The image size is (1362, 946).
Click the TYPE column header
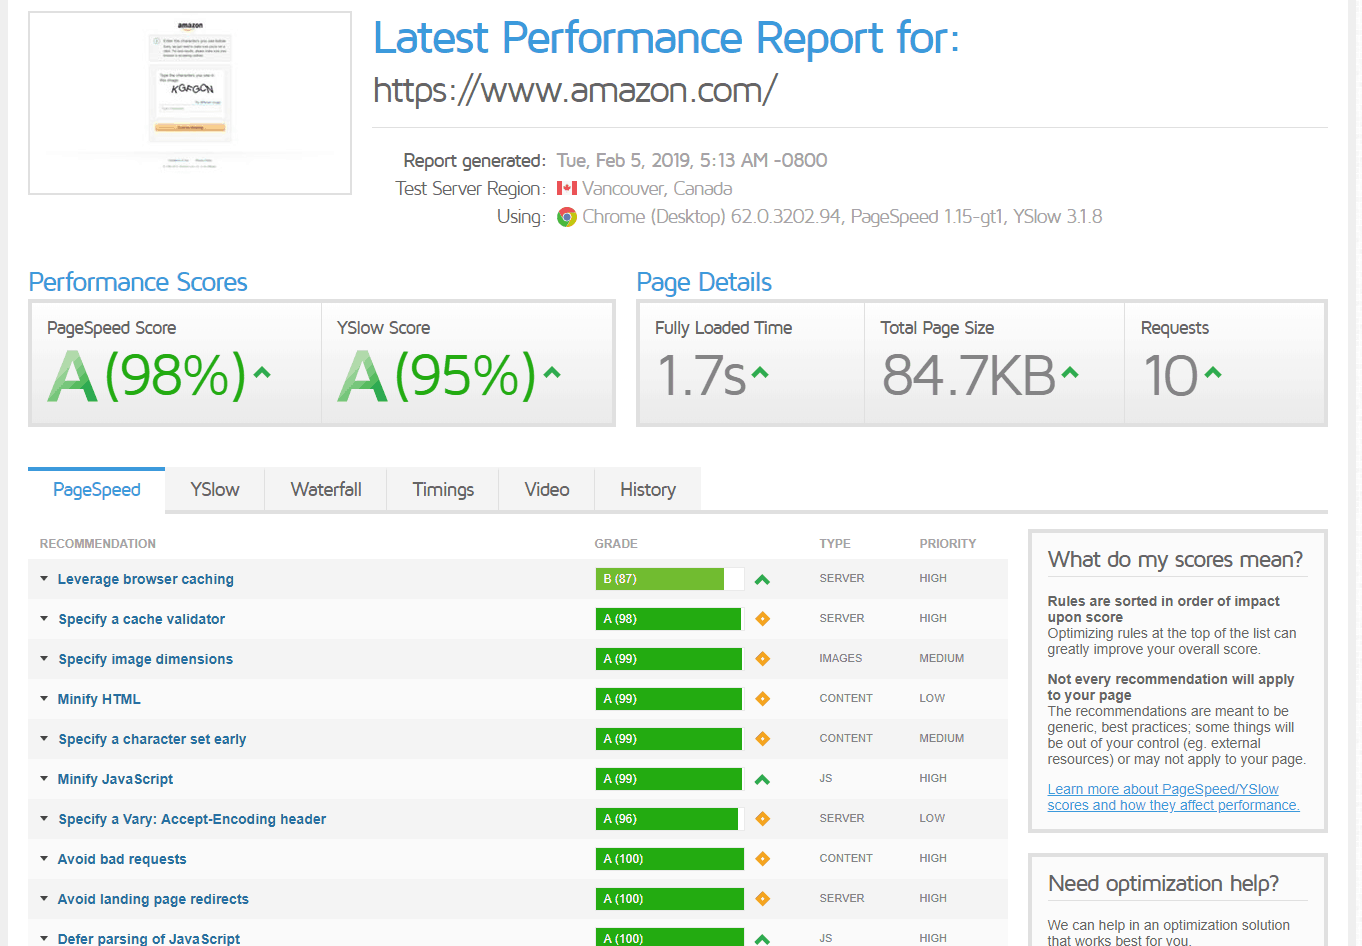click(x=835, y=544)
